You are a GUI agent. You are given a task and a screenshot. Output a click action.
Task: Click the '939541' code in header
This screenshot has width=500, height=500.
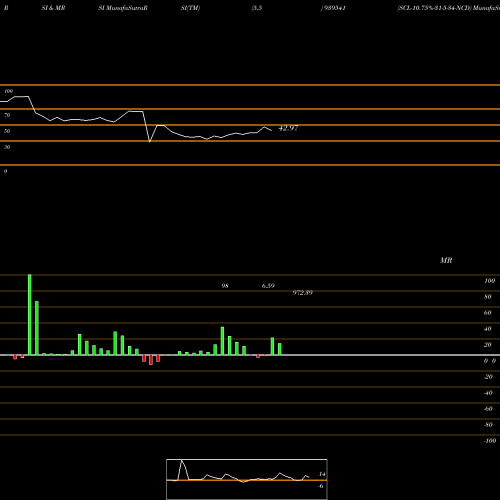pyautogui.click(x=335, y=8)
